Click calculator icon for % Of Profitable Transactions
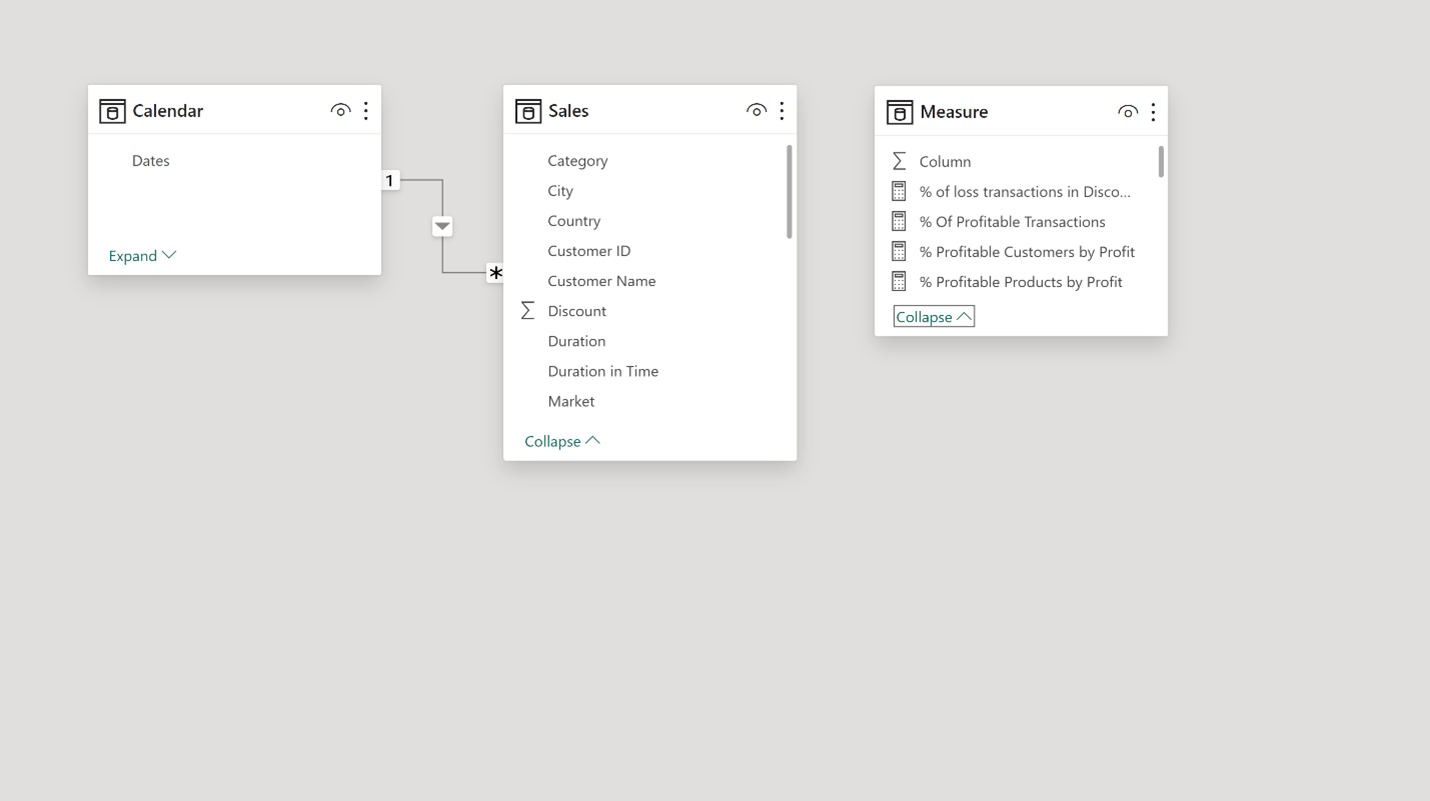 pos(899,222)
